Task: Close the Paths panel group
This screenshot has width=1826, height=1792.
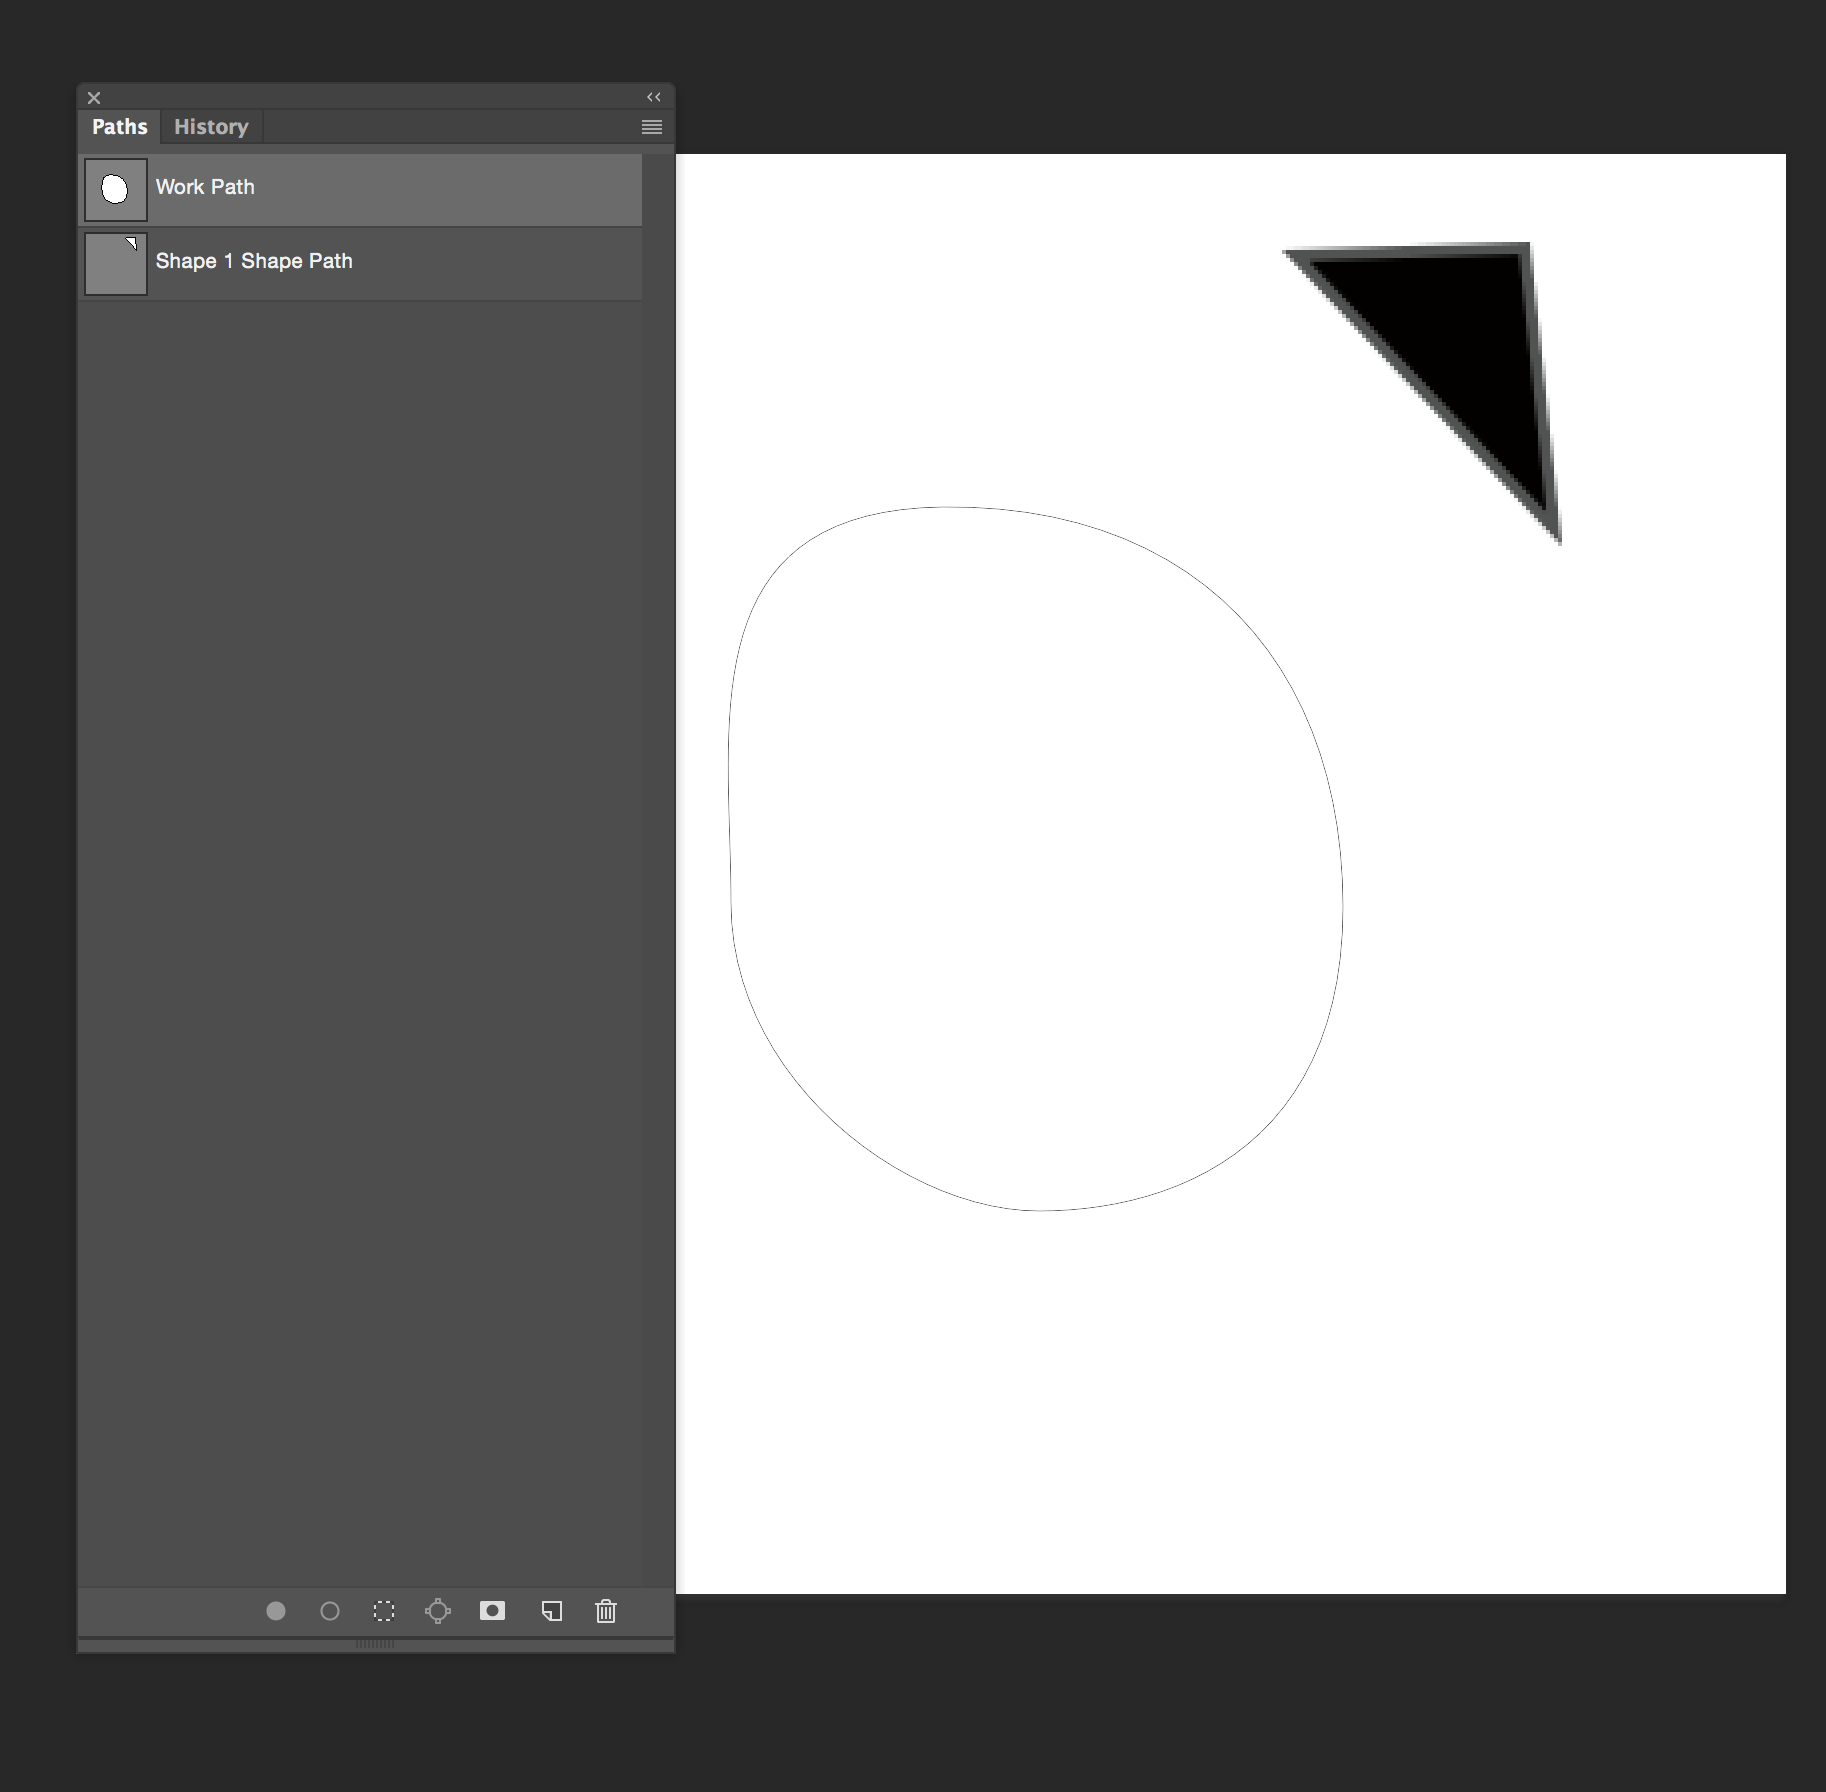Action: (x=94, y=97)
